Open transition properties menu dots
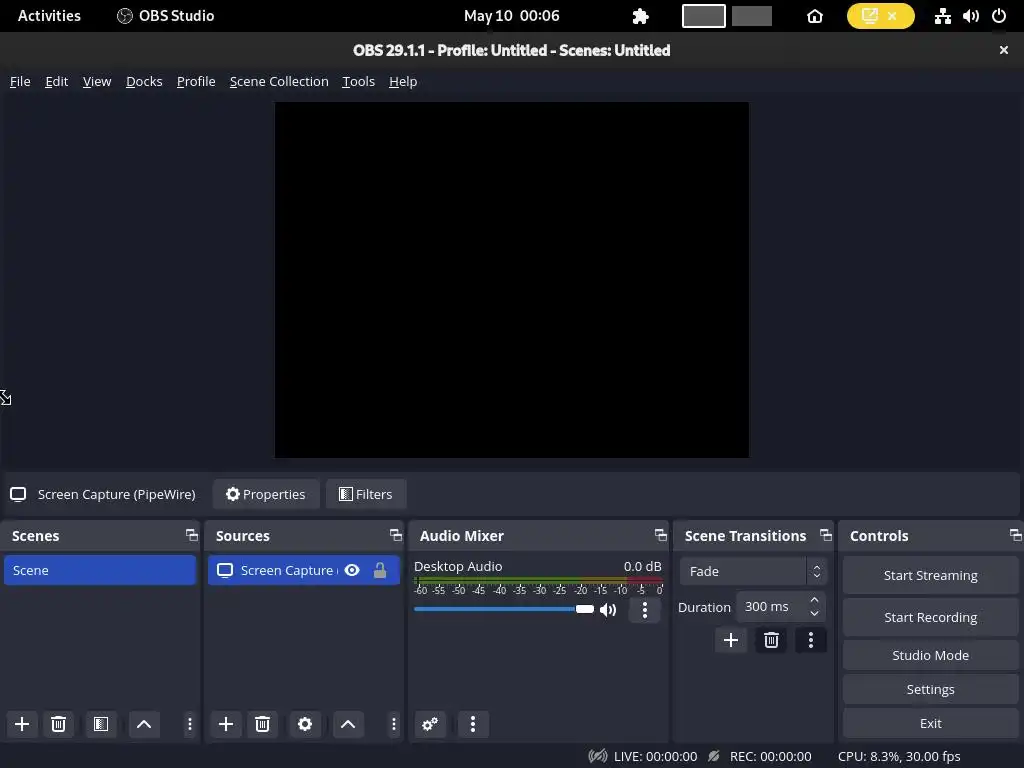Image resolution: width=1024 pixels, height=768 pixels. coord(810,640)
